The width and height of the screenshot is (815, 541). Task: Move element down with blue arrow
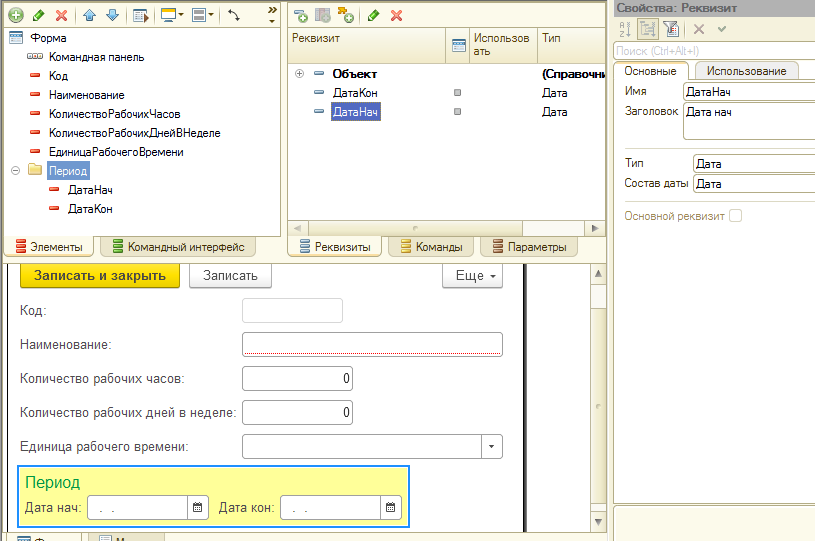point(112,15)
